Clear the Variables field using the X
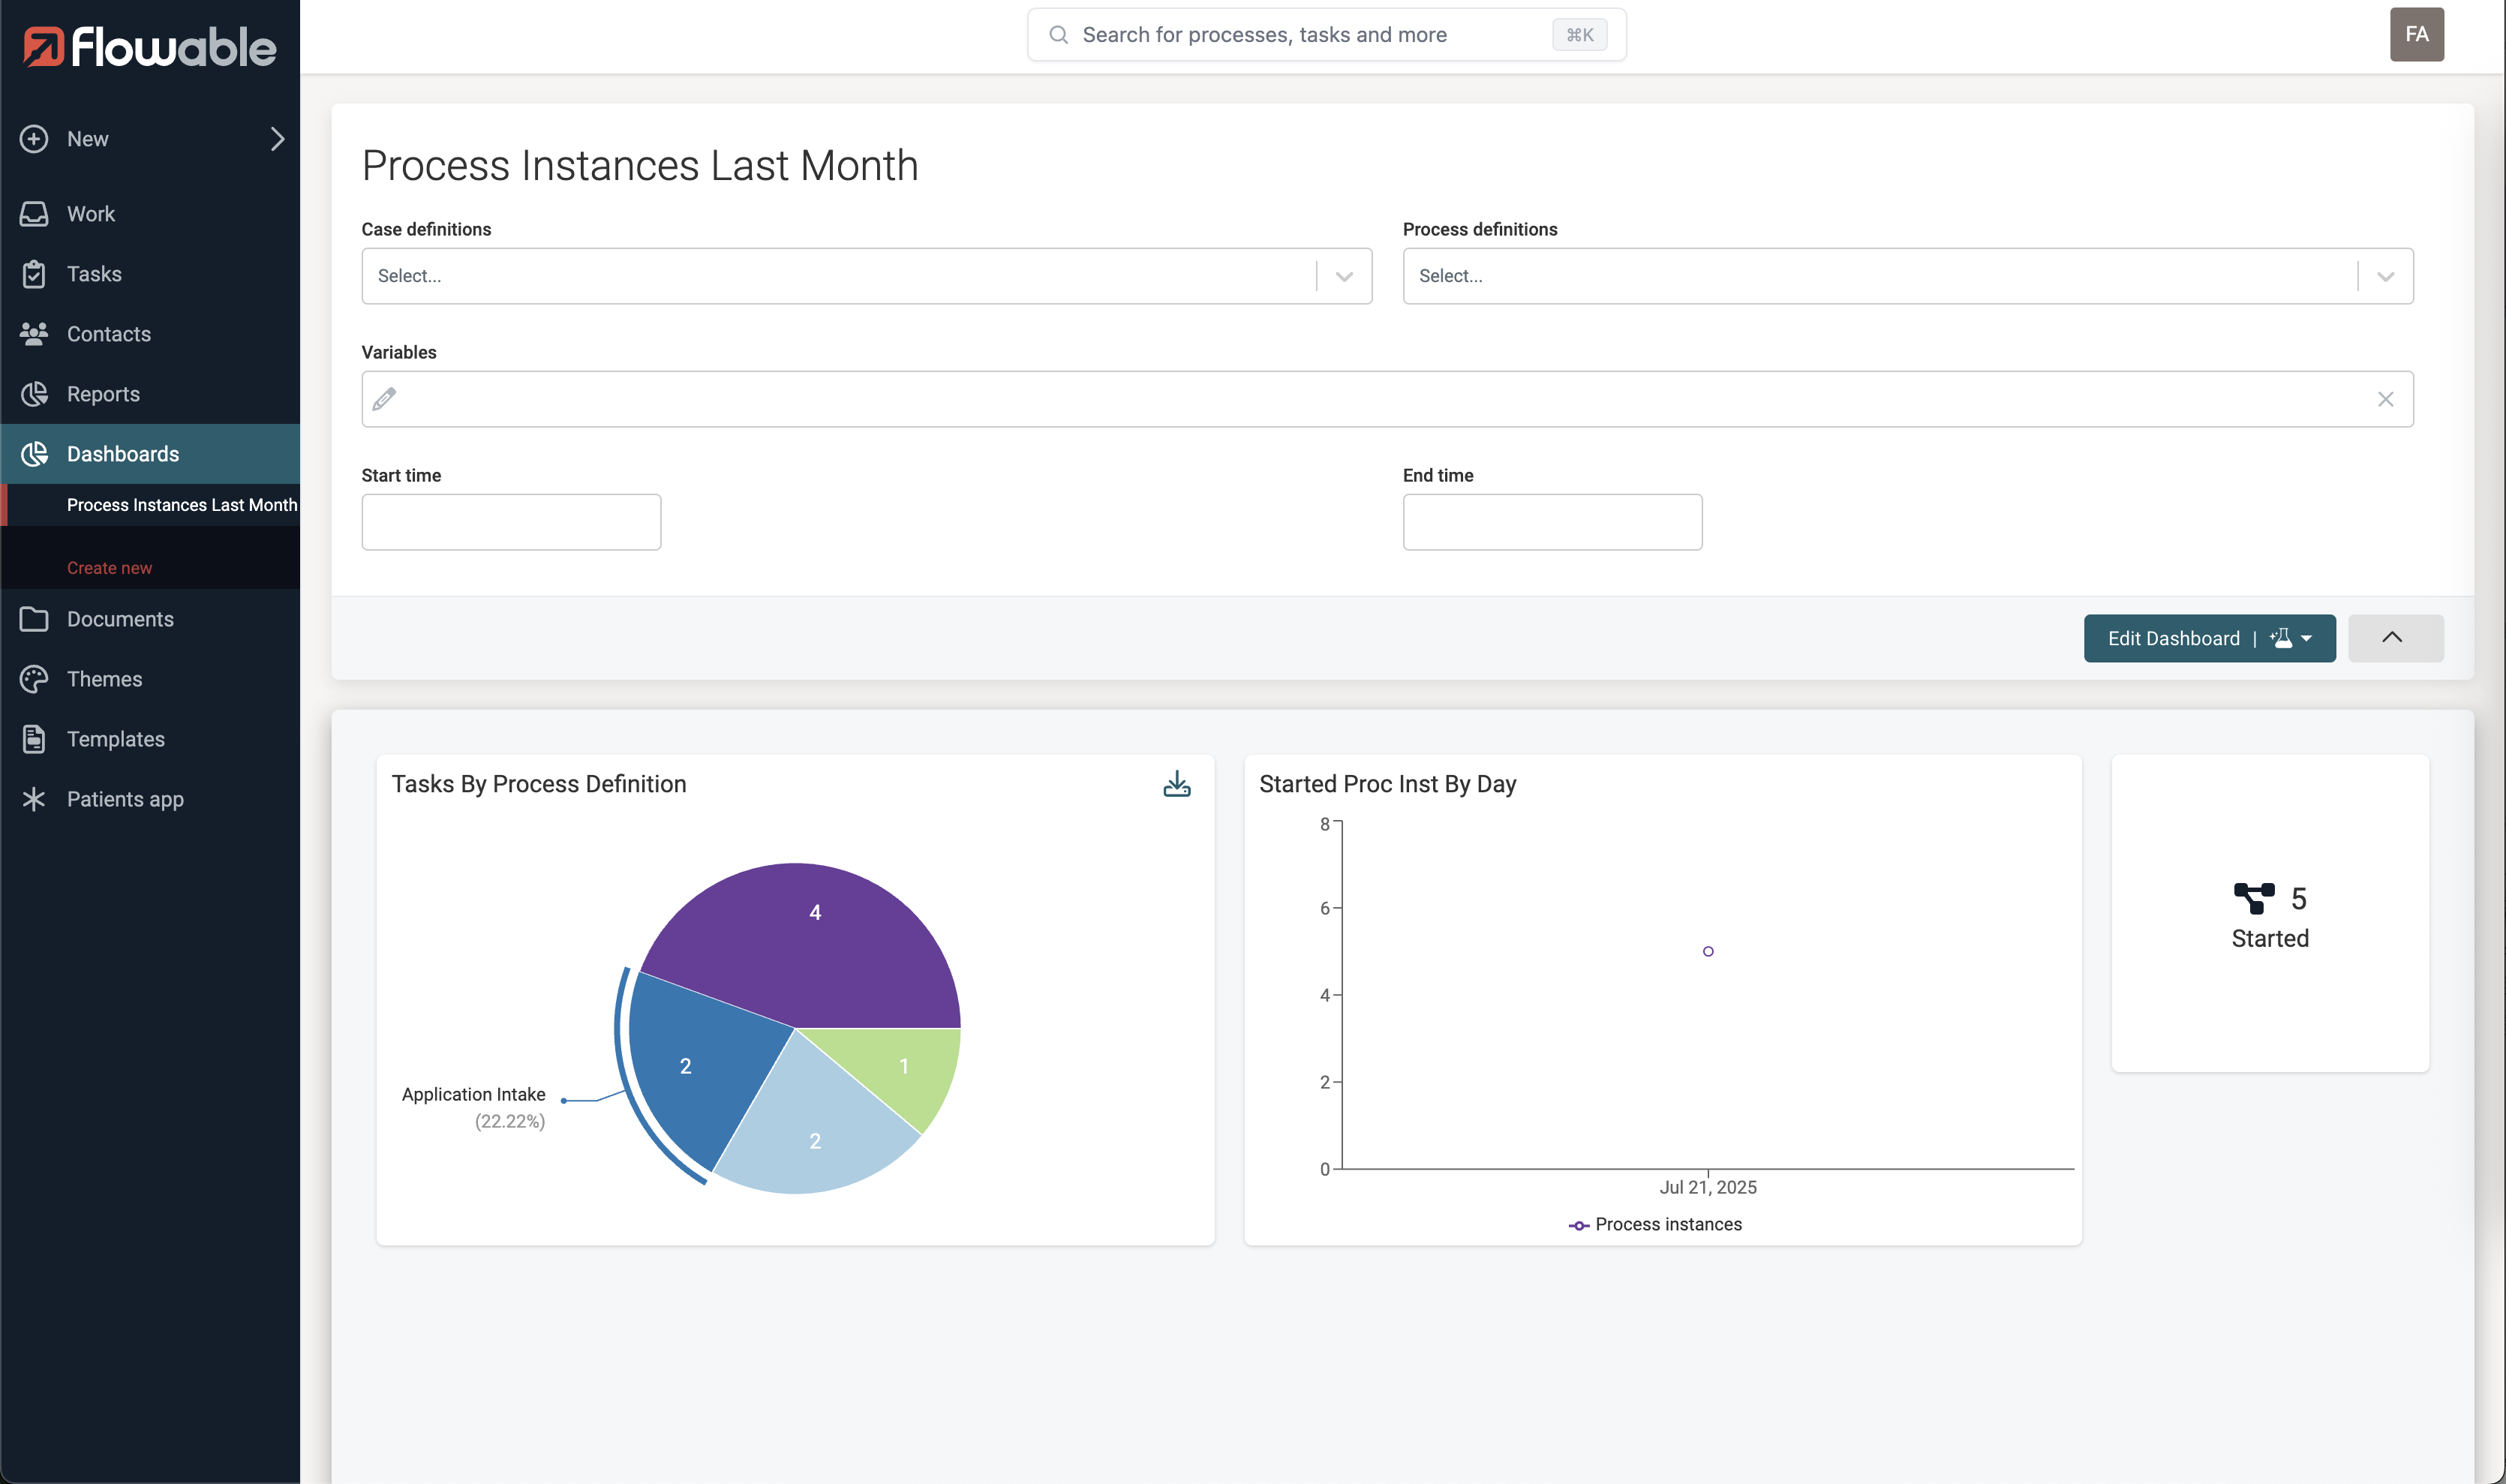 click(x=2386, y=399)
